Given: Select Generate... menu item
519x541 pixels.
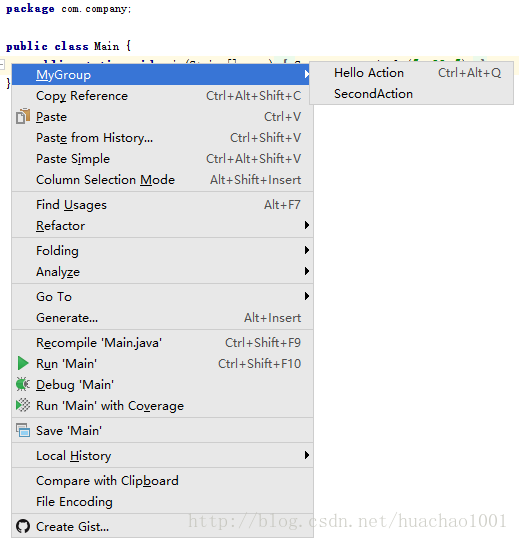Looking at the screenshot, I should (162, 318).
